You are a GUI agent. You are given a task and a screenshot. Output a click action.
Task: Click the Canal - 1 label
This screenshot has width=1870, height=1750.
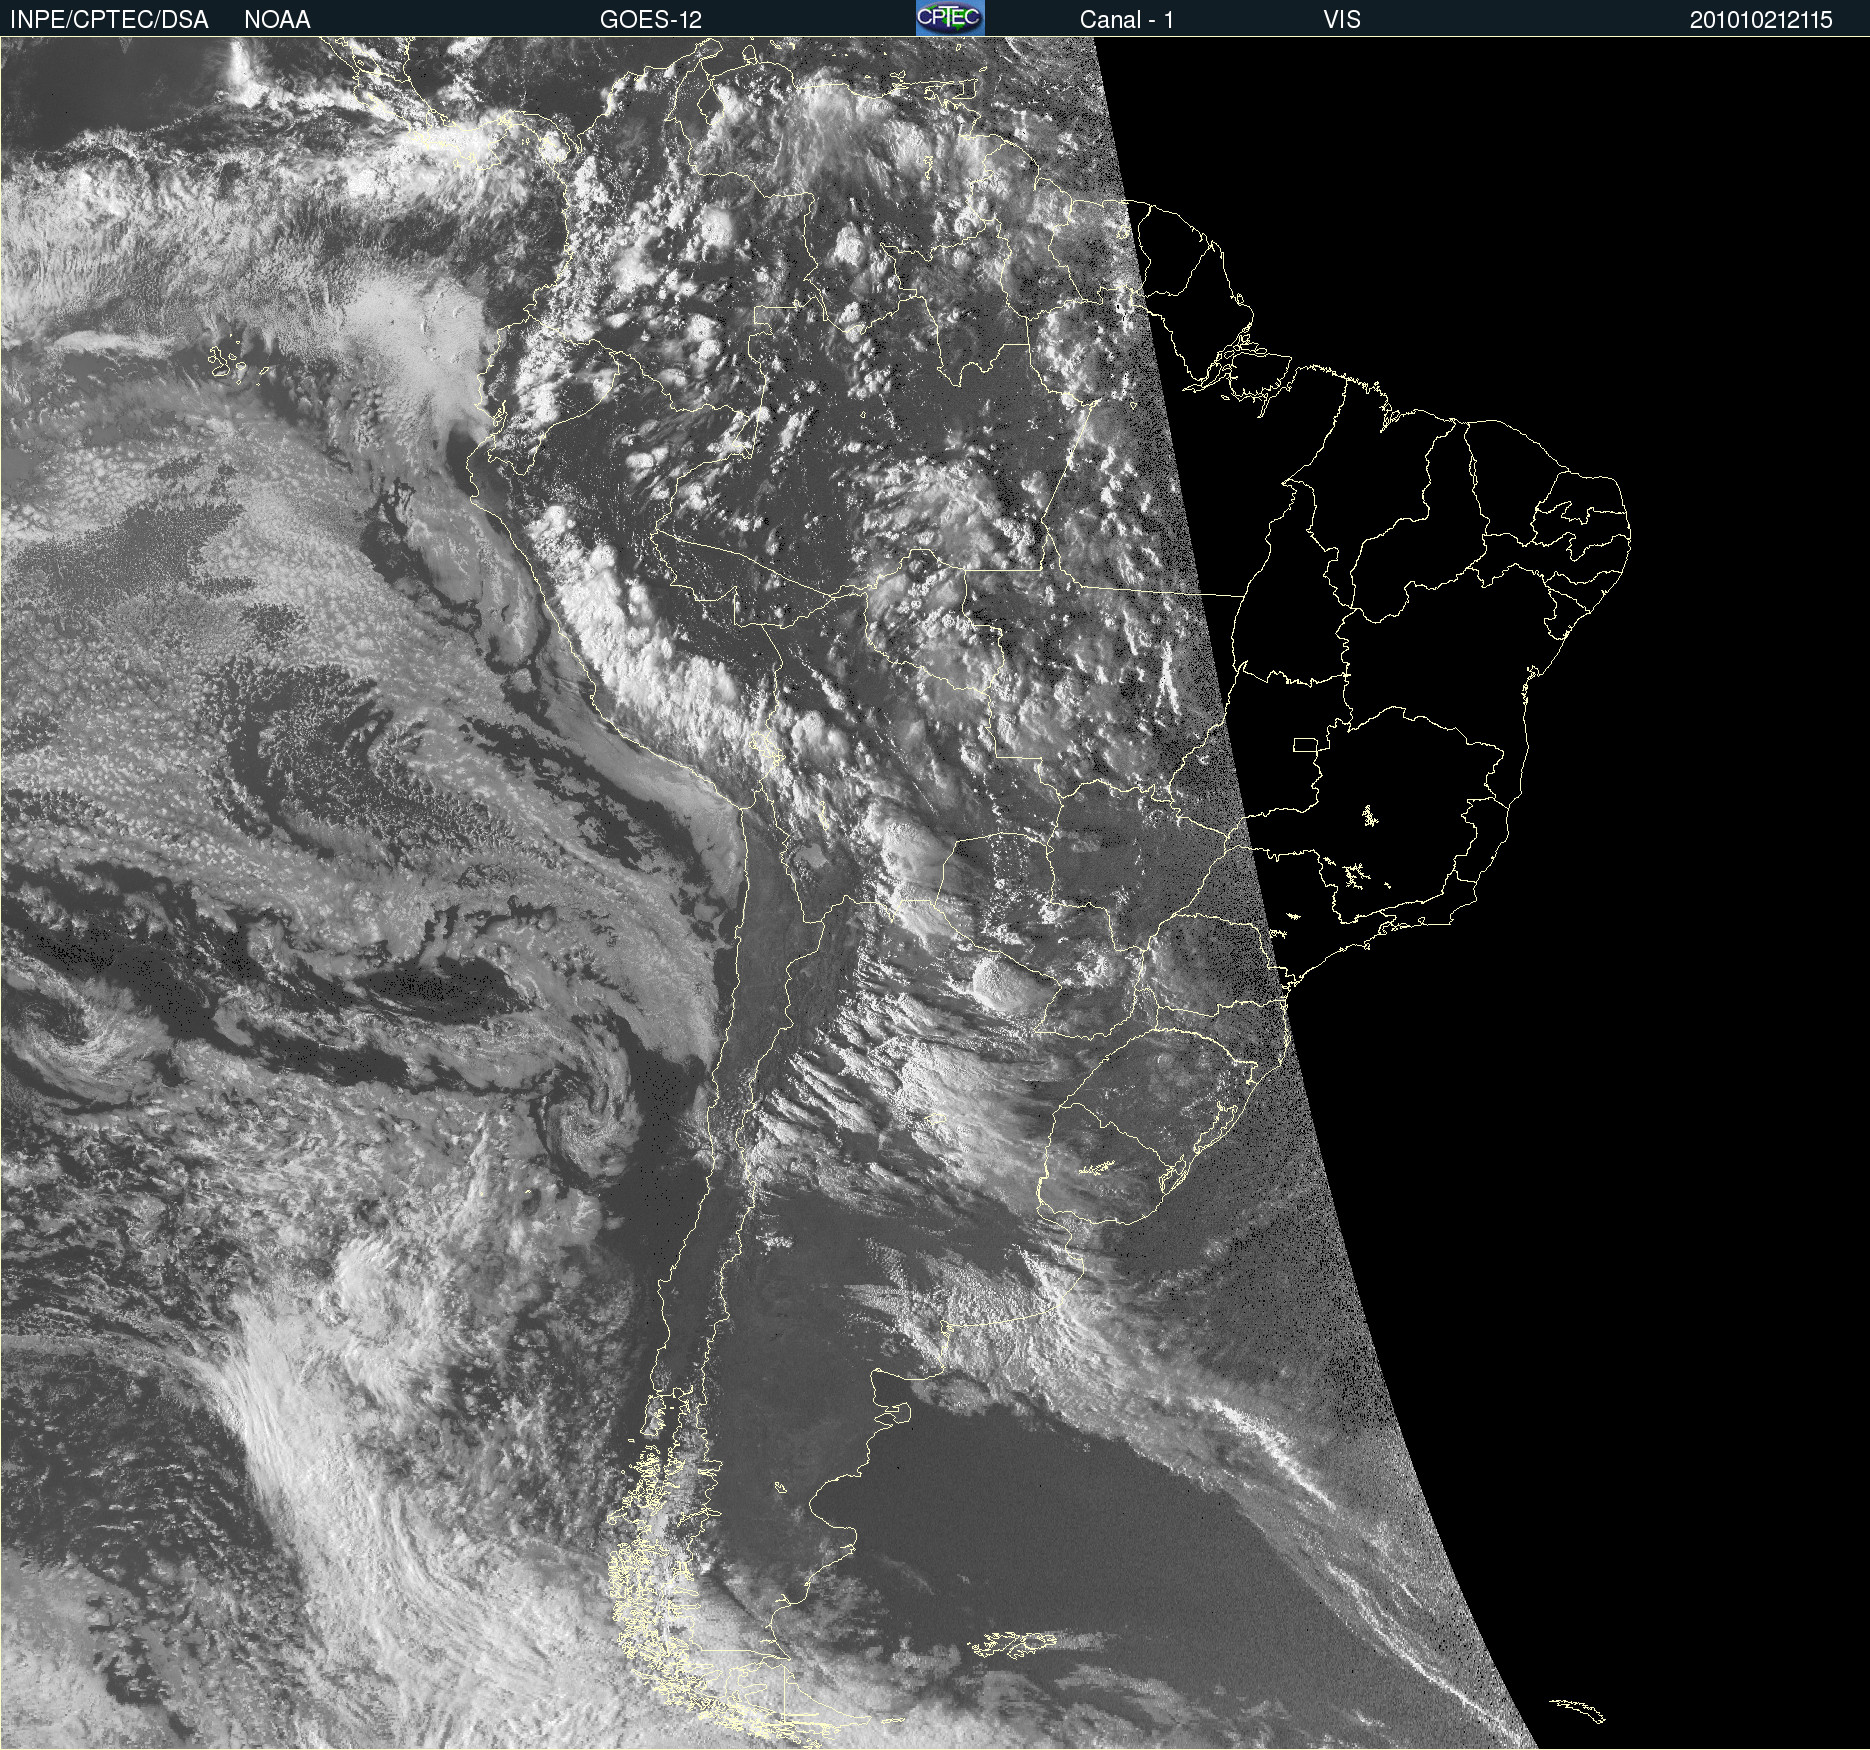click(x=1126, y=20)
